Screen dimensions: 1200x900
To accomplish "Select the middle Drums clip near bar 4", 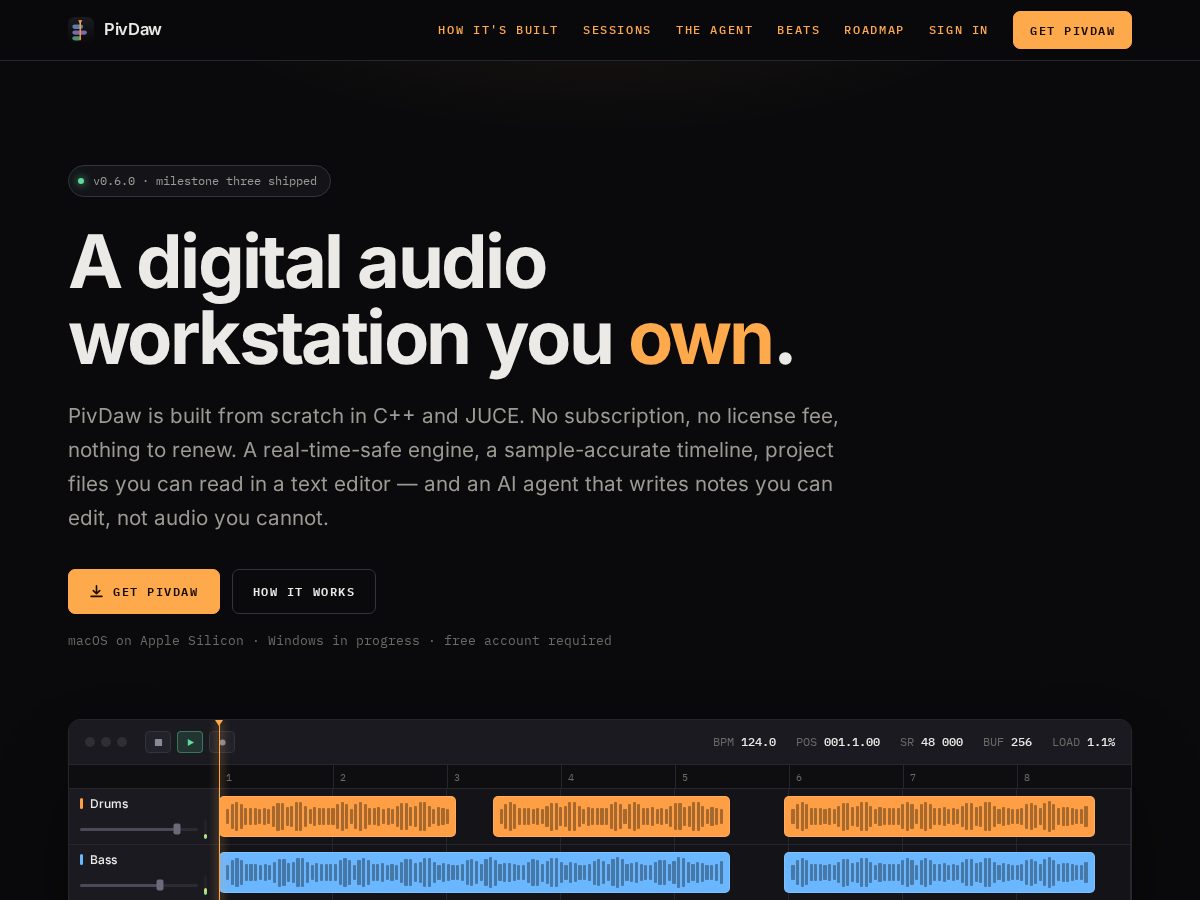I will (611, 816).
